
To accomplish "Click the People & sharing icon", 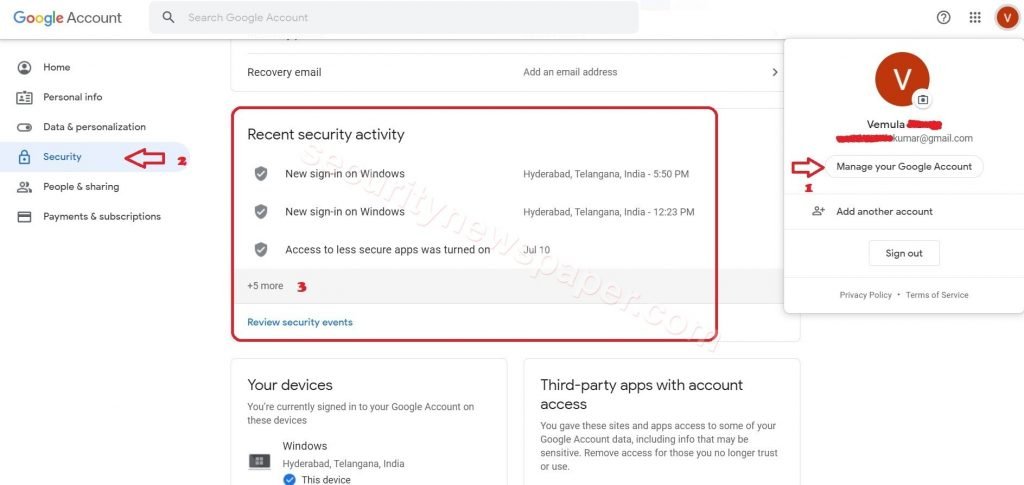I will (x=24, y=187).
